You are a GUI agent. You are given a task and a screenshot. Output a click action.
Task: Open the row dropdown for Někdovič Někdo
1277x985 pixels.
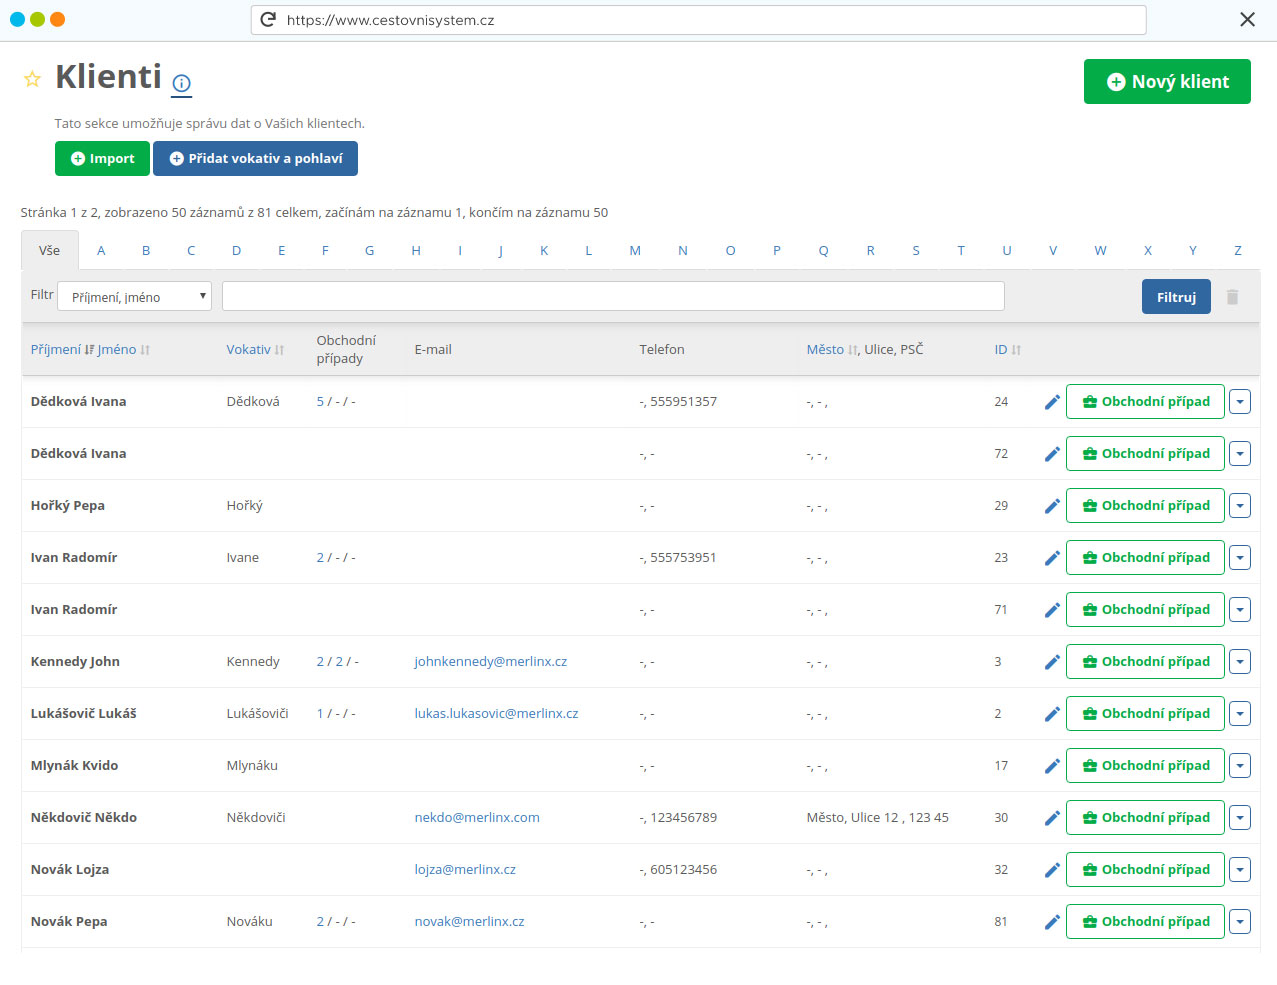[x=1240, y=818]
